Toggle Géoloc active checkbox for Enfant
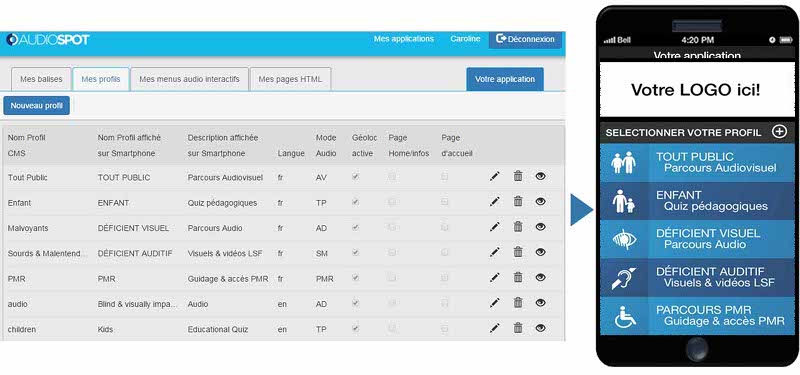Viewport: 800px width, 375px height. point(356,202)
